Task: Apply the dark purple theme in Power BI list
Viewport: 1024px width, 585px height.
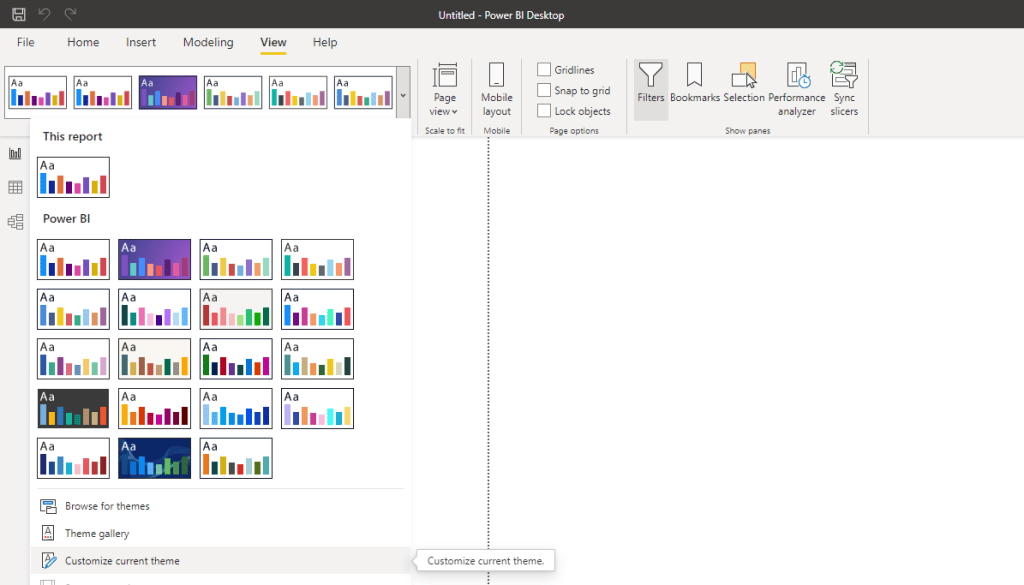Action: click(154, 259)
